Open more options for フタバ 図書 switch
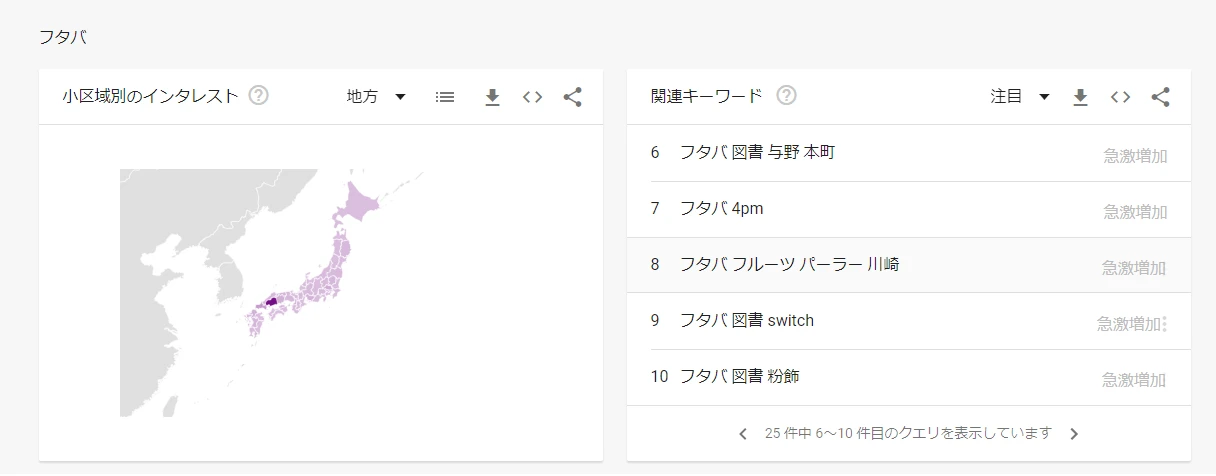Screen dimensions: 1216x476 [1165, 323]
